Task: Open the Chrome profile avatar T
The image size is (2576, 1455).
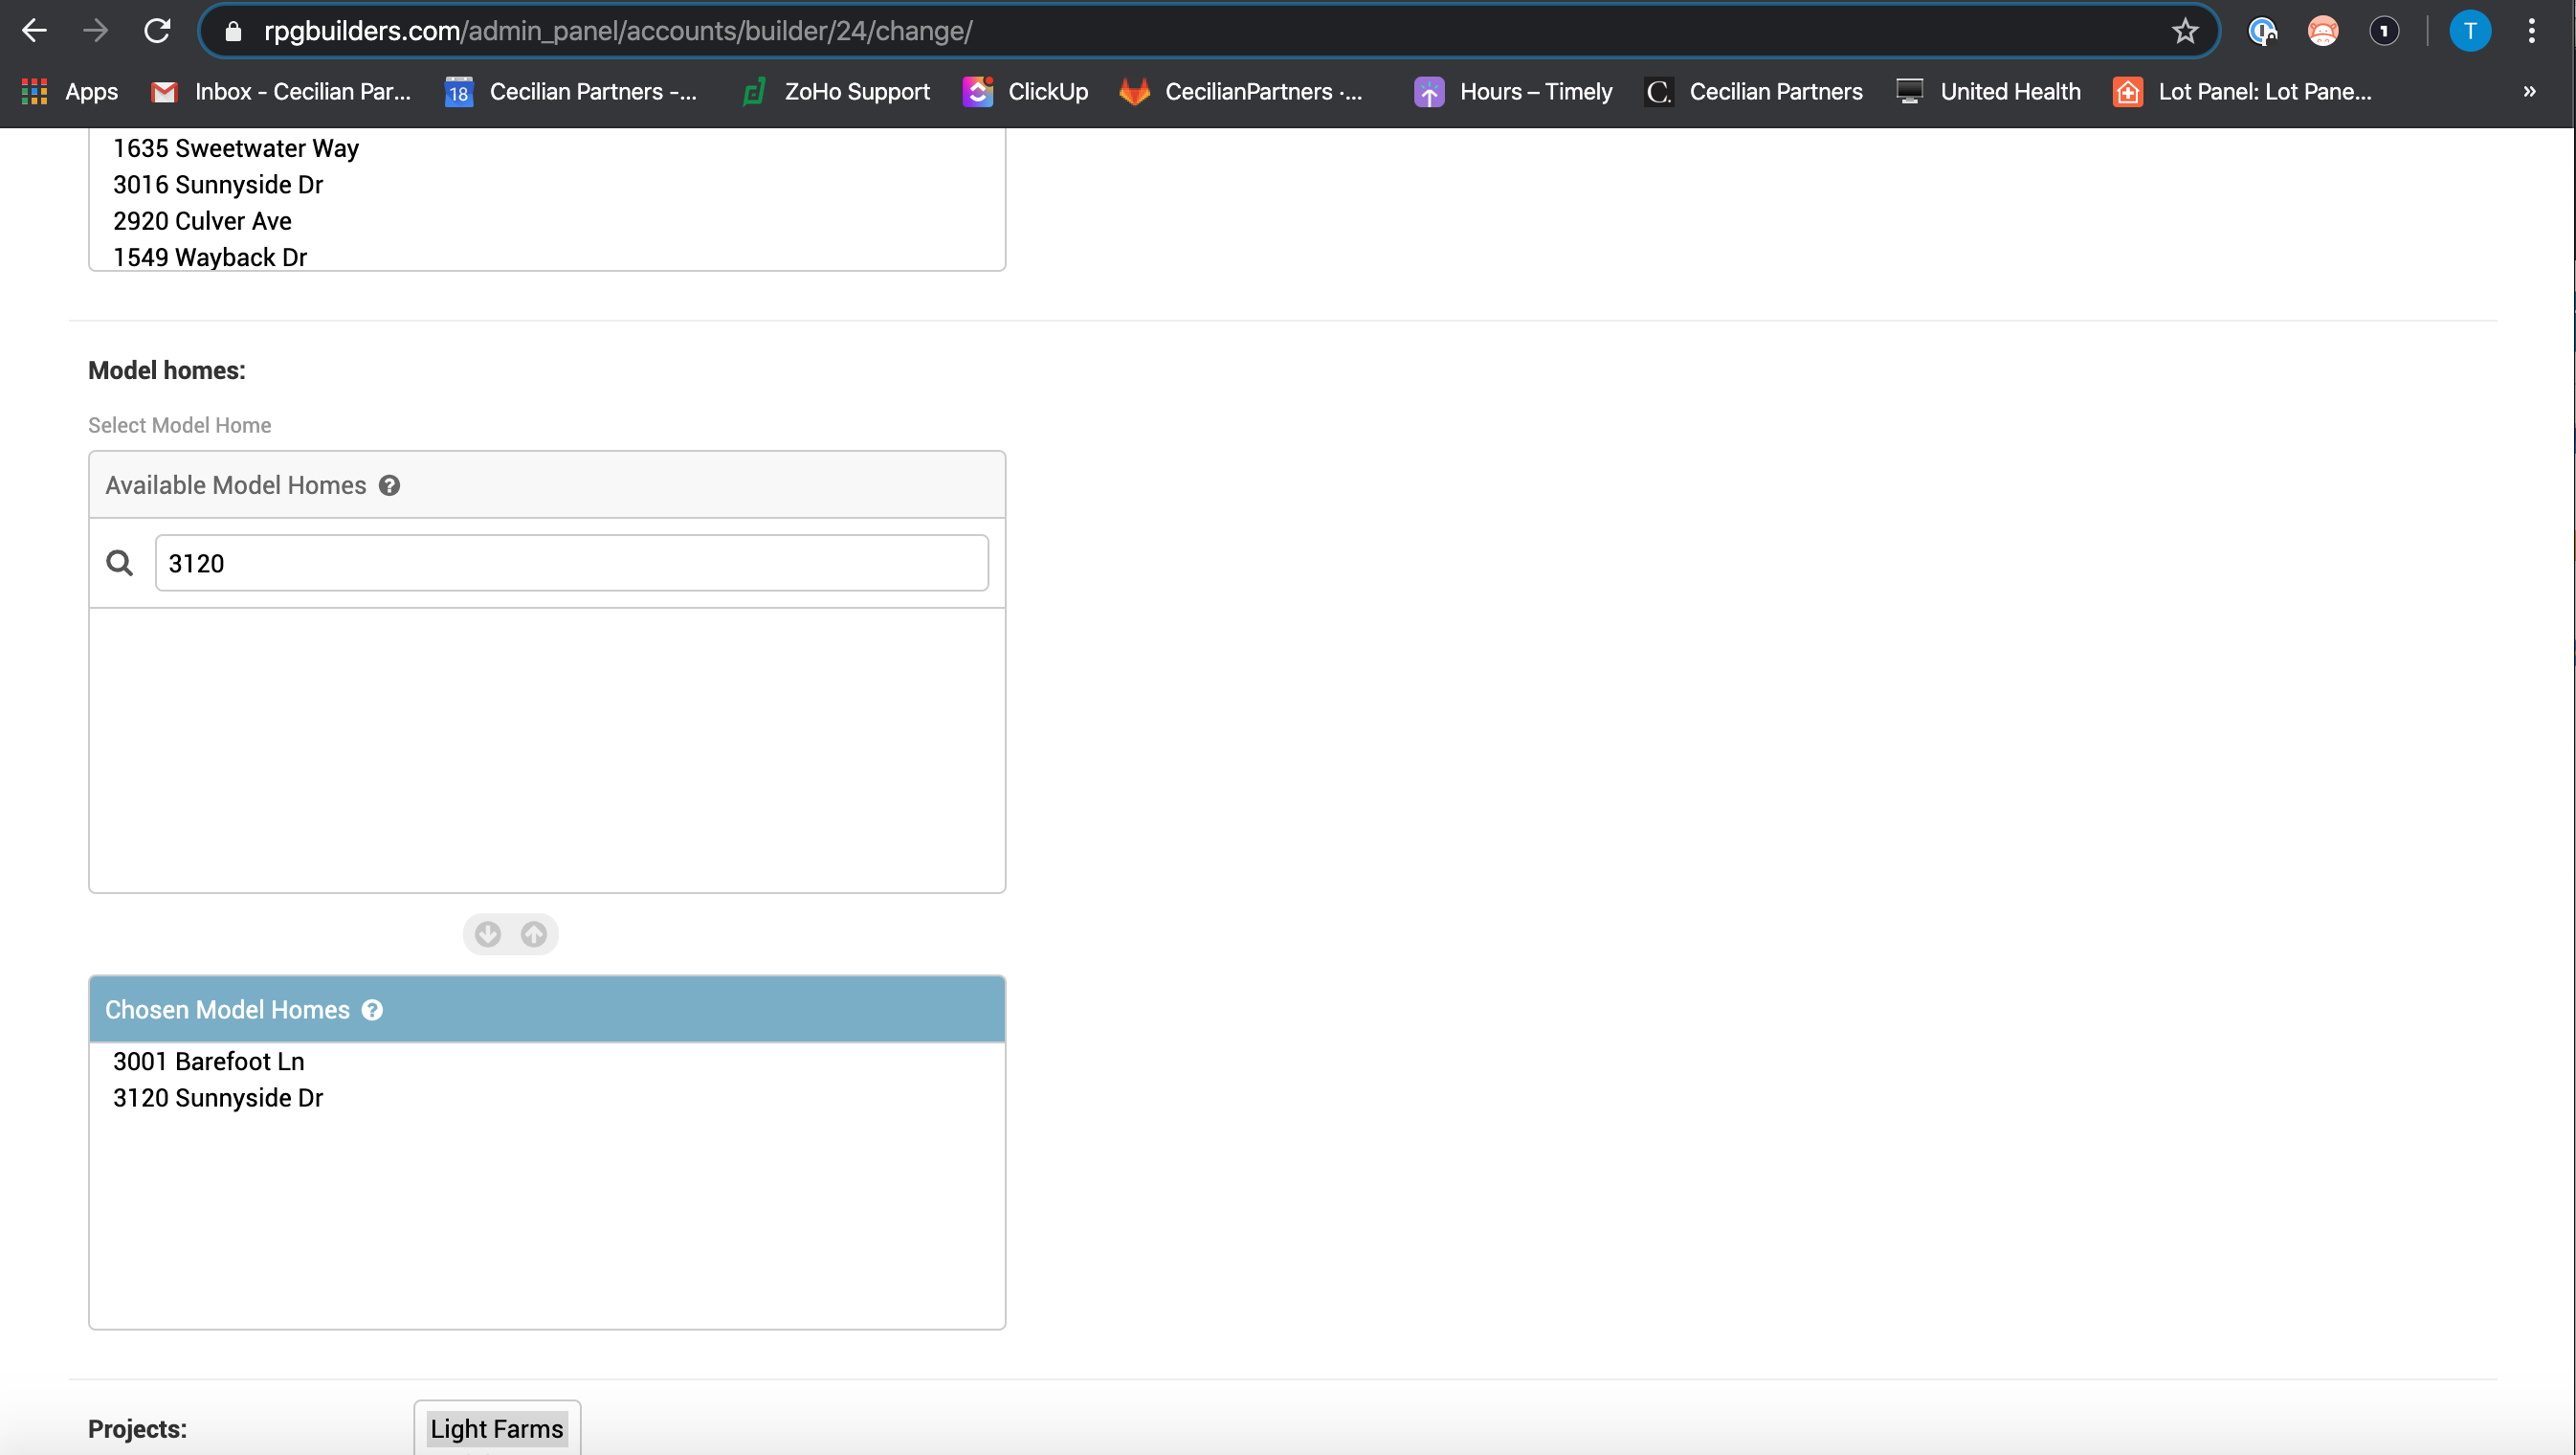Action: pyautogui.click(x=2469, y=31)
